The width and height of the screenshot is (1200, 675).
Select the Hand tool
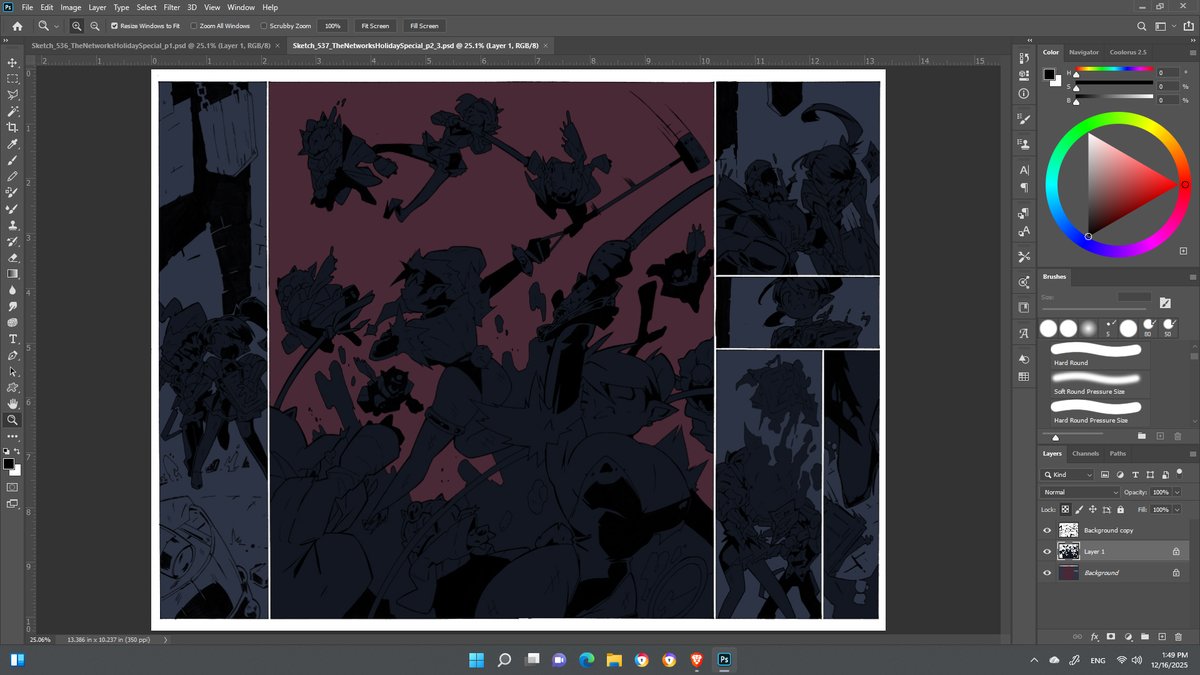click(12, 404)
